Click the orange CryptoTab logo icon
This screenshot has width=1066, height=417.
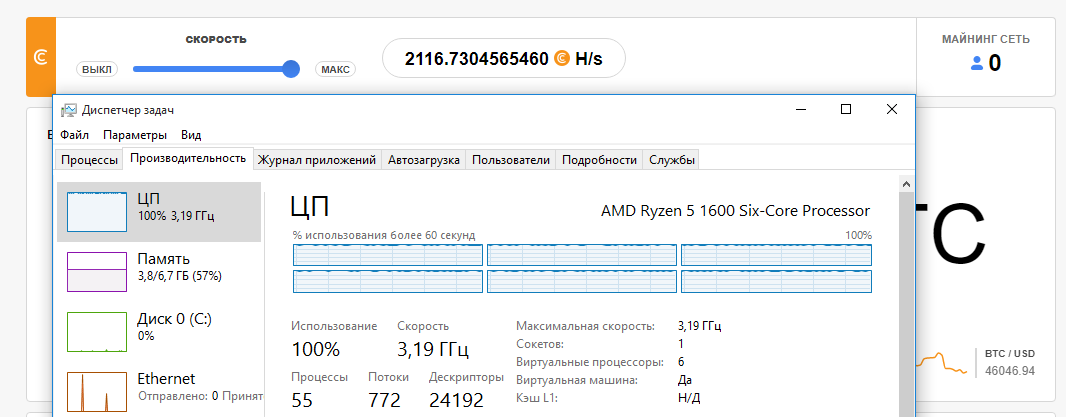pyautogui.click(x=40, y=59)
